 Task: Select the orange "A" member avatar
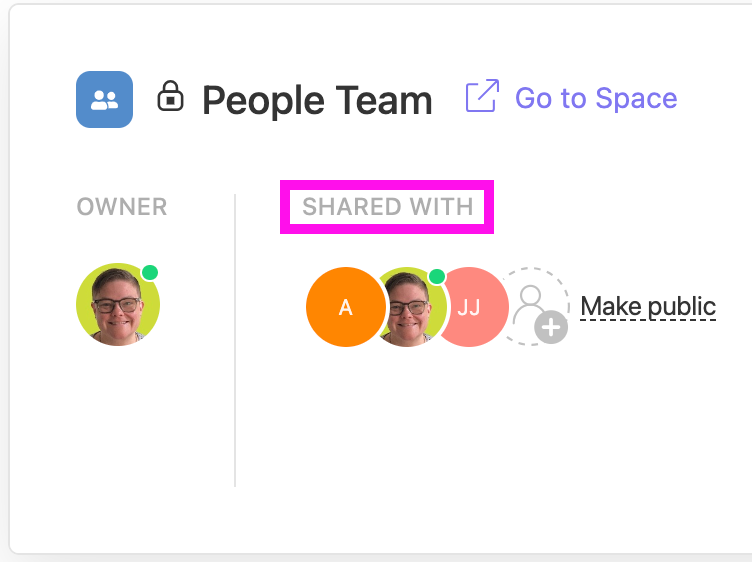[x=345, y=307]
